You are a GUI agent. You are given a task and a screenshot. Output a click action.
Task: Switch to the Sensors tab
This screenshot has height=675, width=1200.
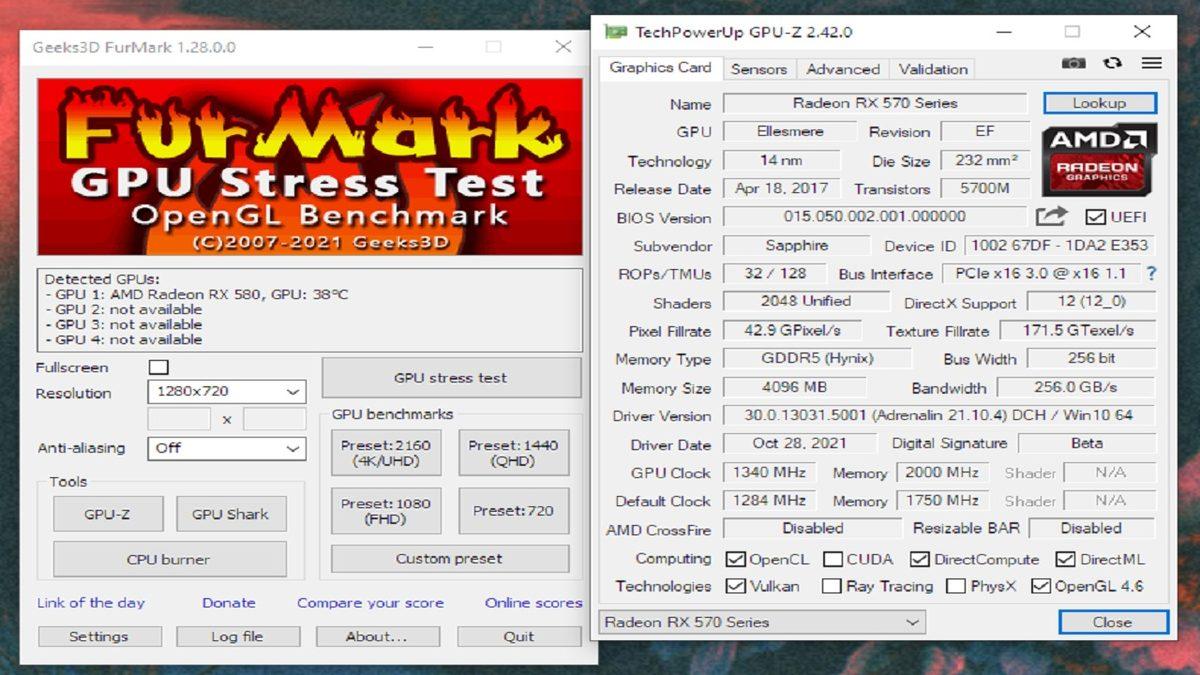coord(758,69)
